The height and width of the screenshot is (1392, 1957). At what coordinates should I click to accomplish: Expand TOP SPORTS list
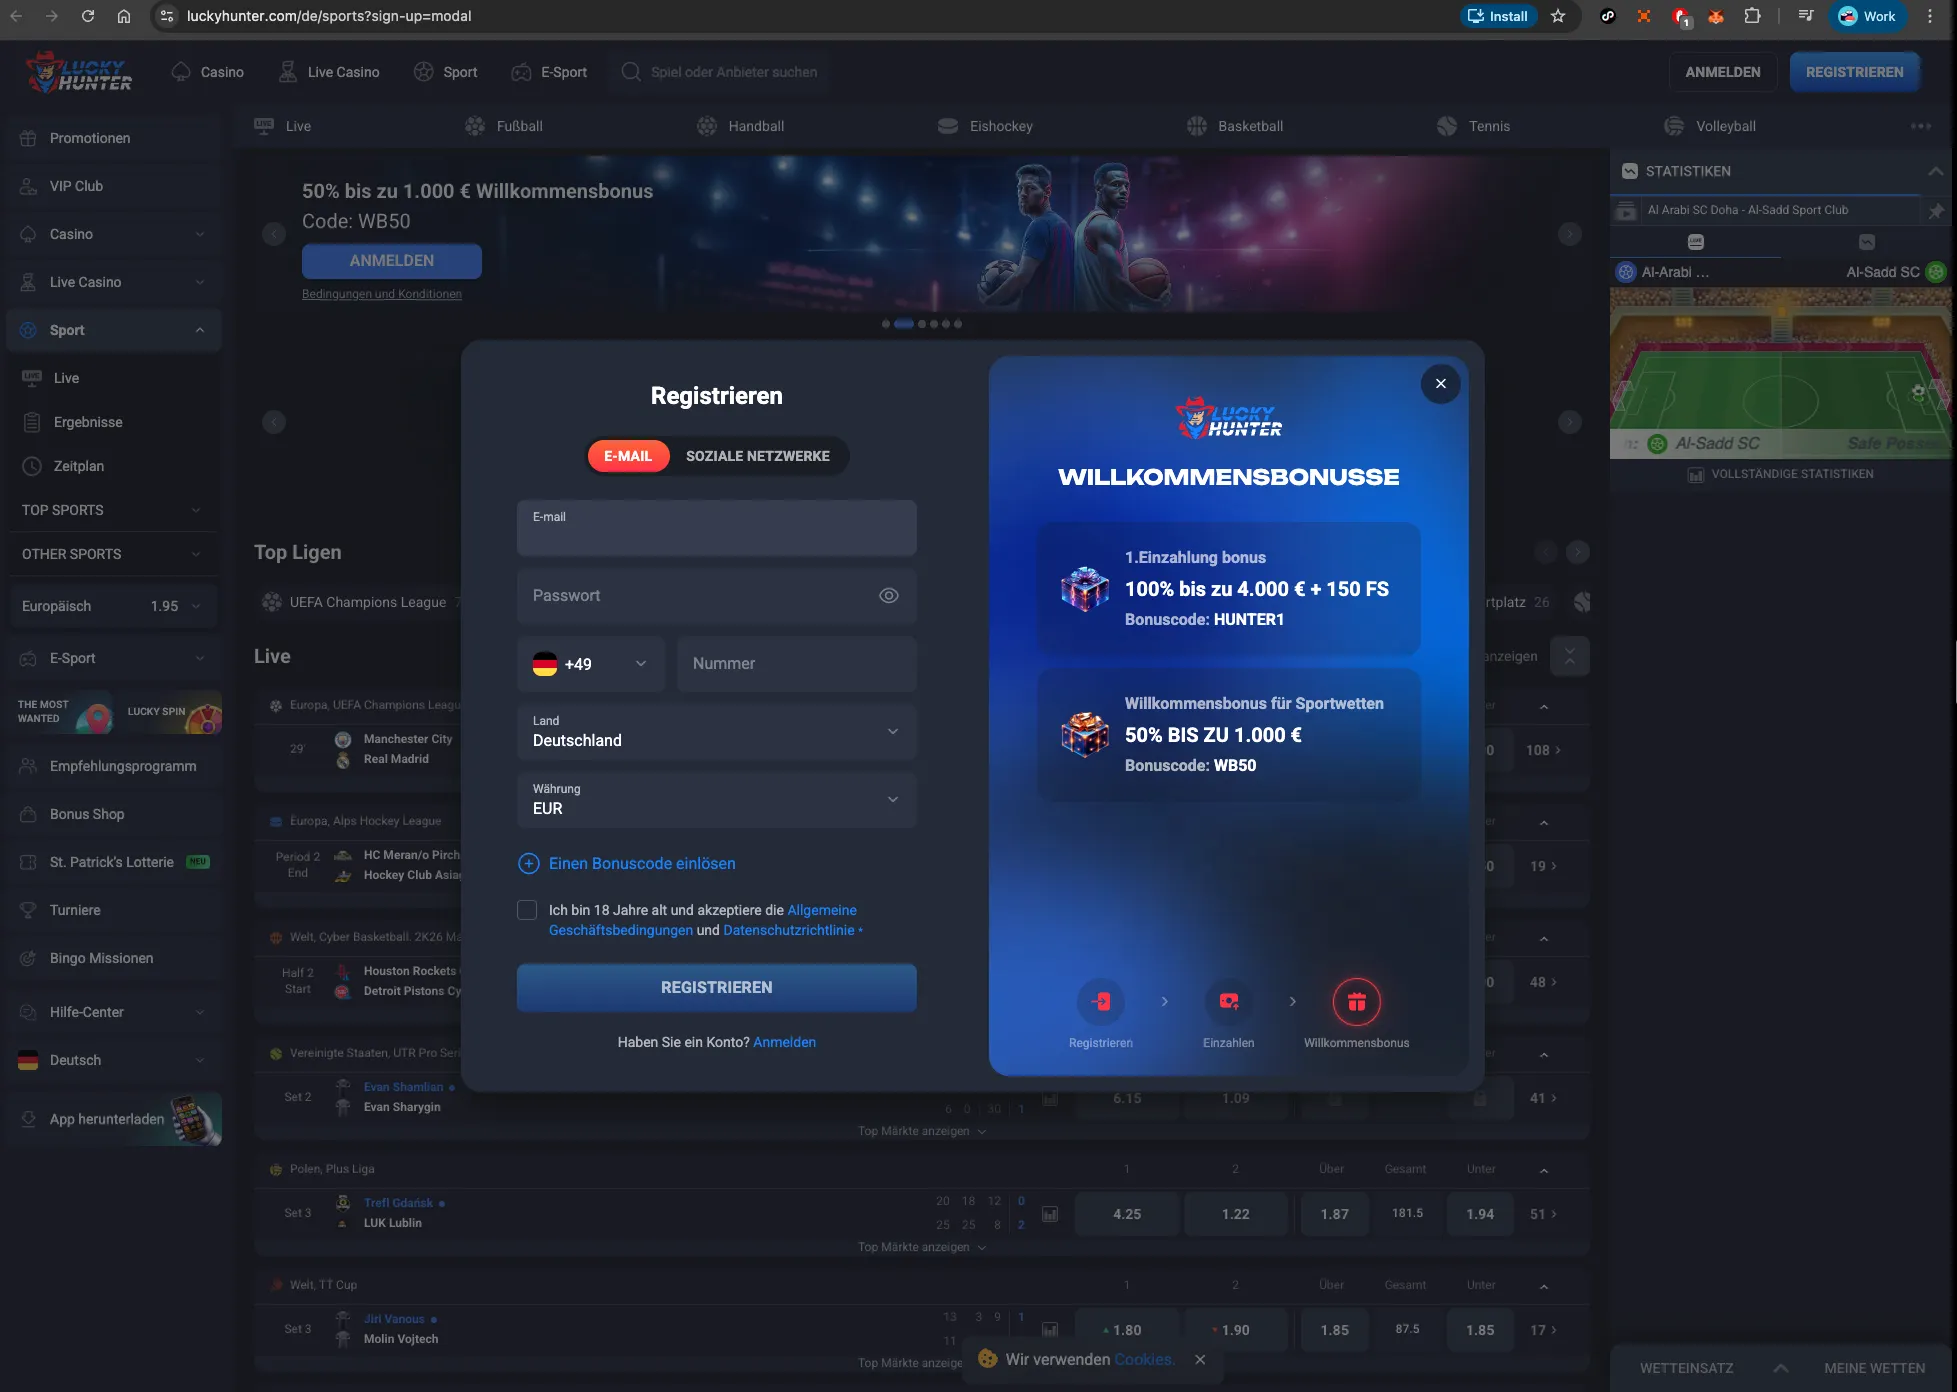[114, 510]
